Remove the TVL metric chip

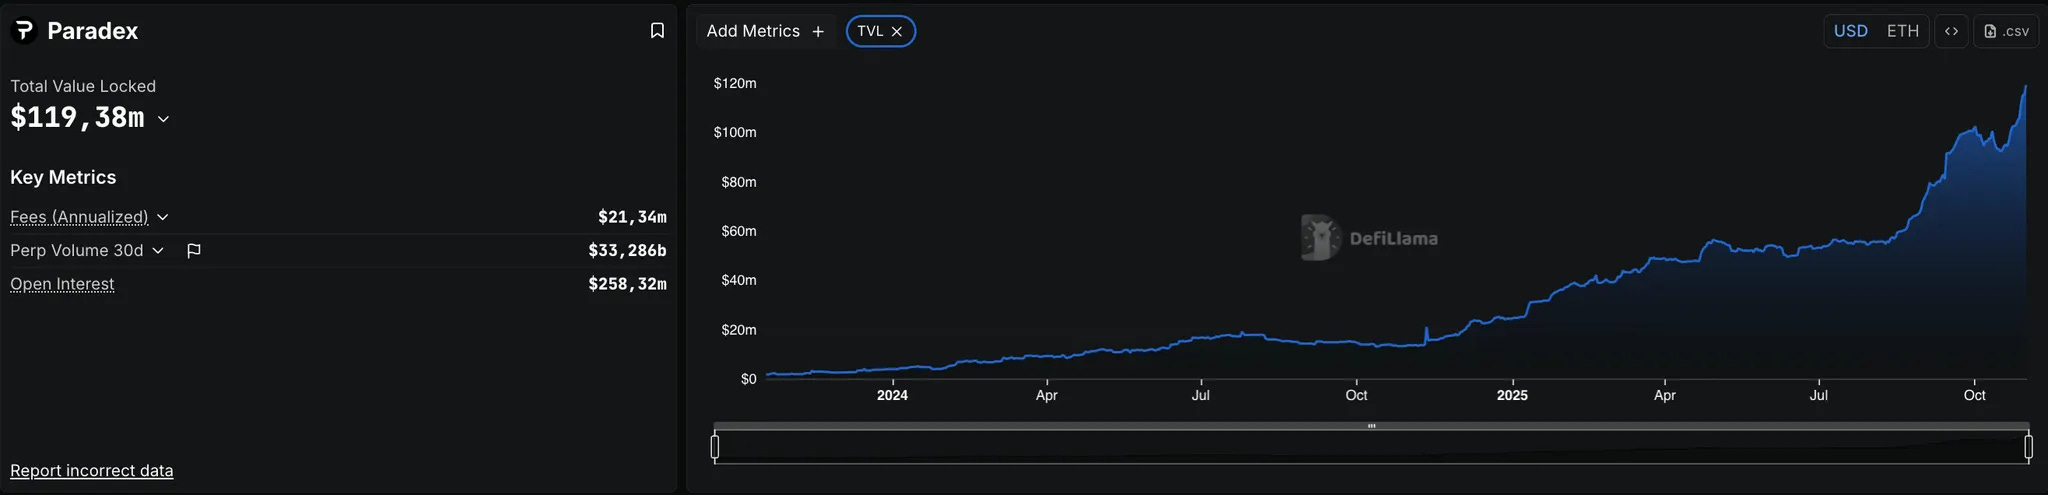[897, 32]
